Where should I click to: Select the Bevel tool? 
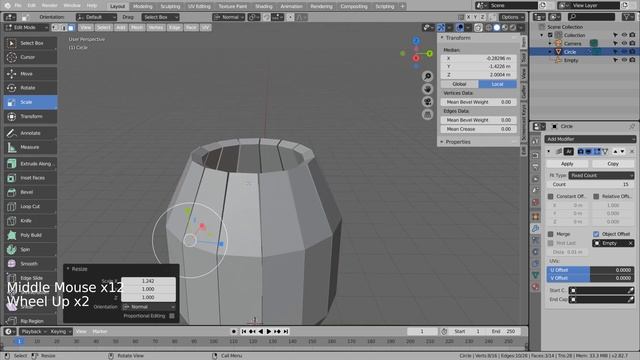[31, 192]
